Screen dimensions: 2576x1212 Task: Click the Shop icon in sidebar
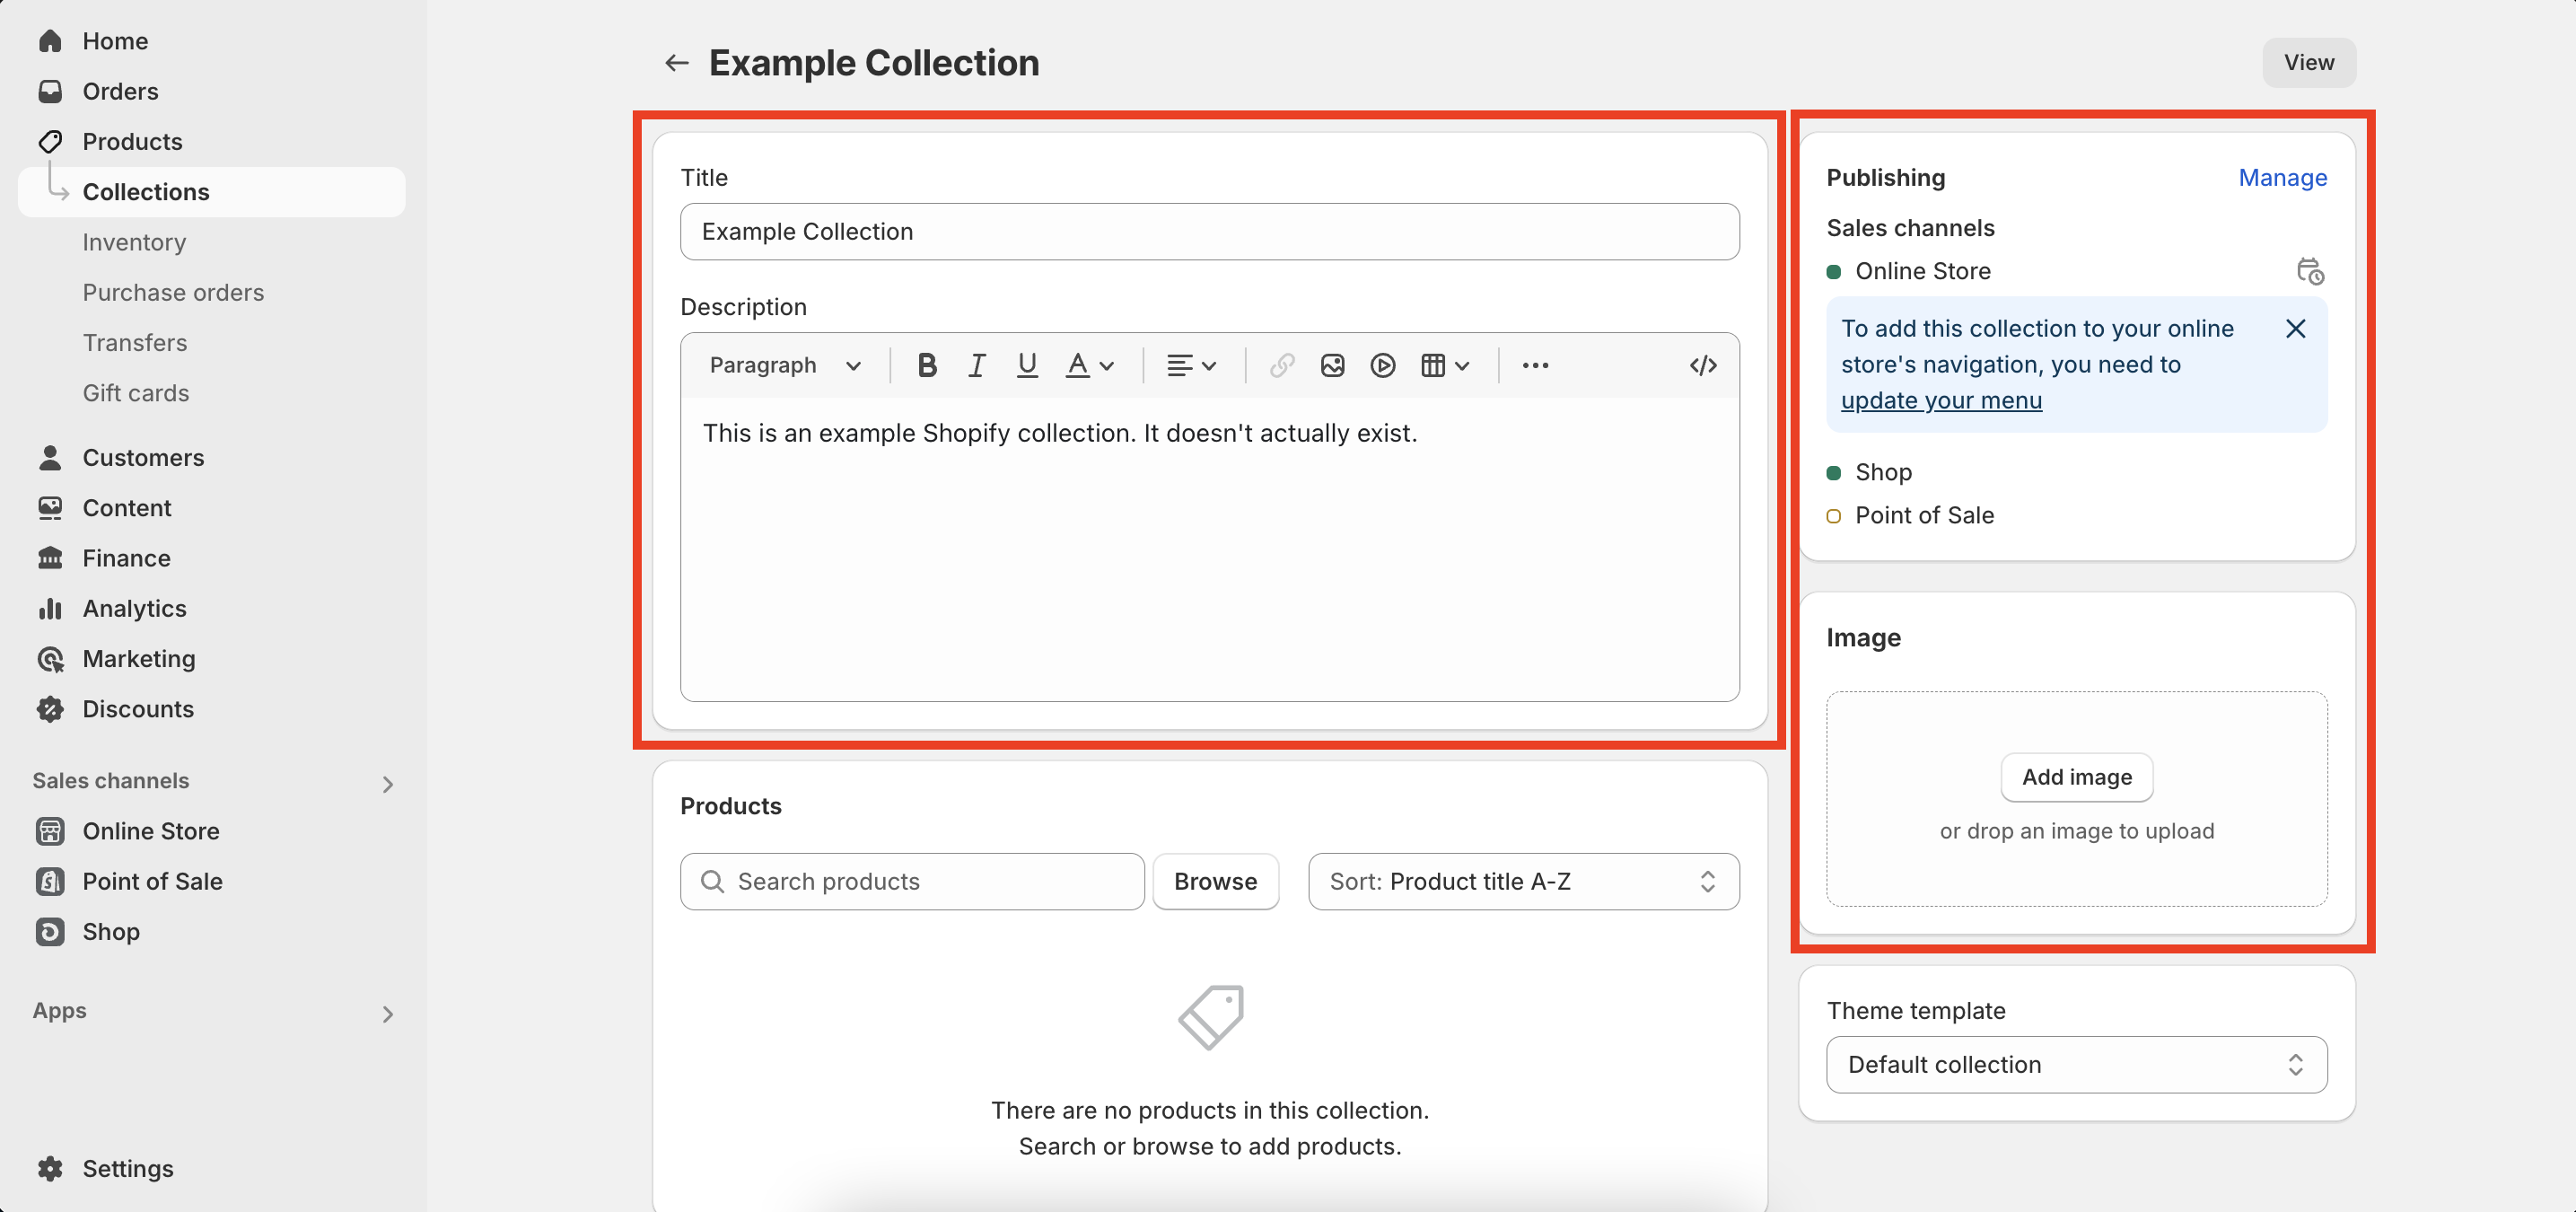(x=50, y=931)
